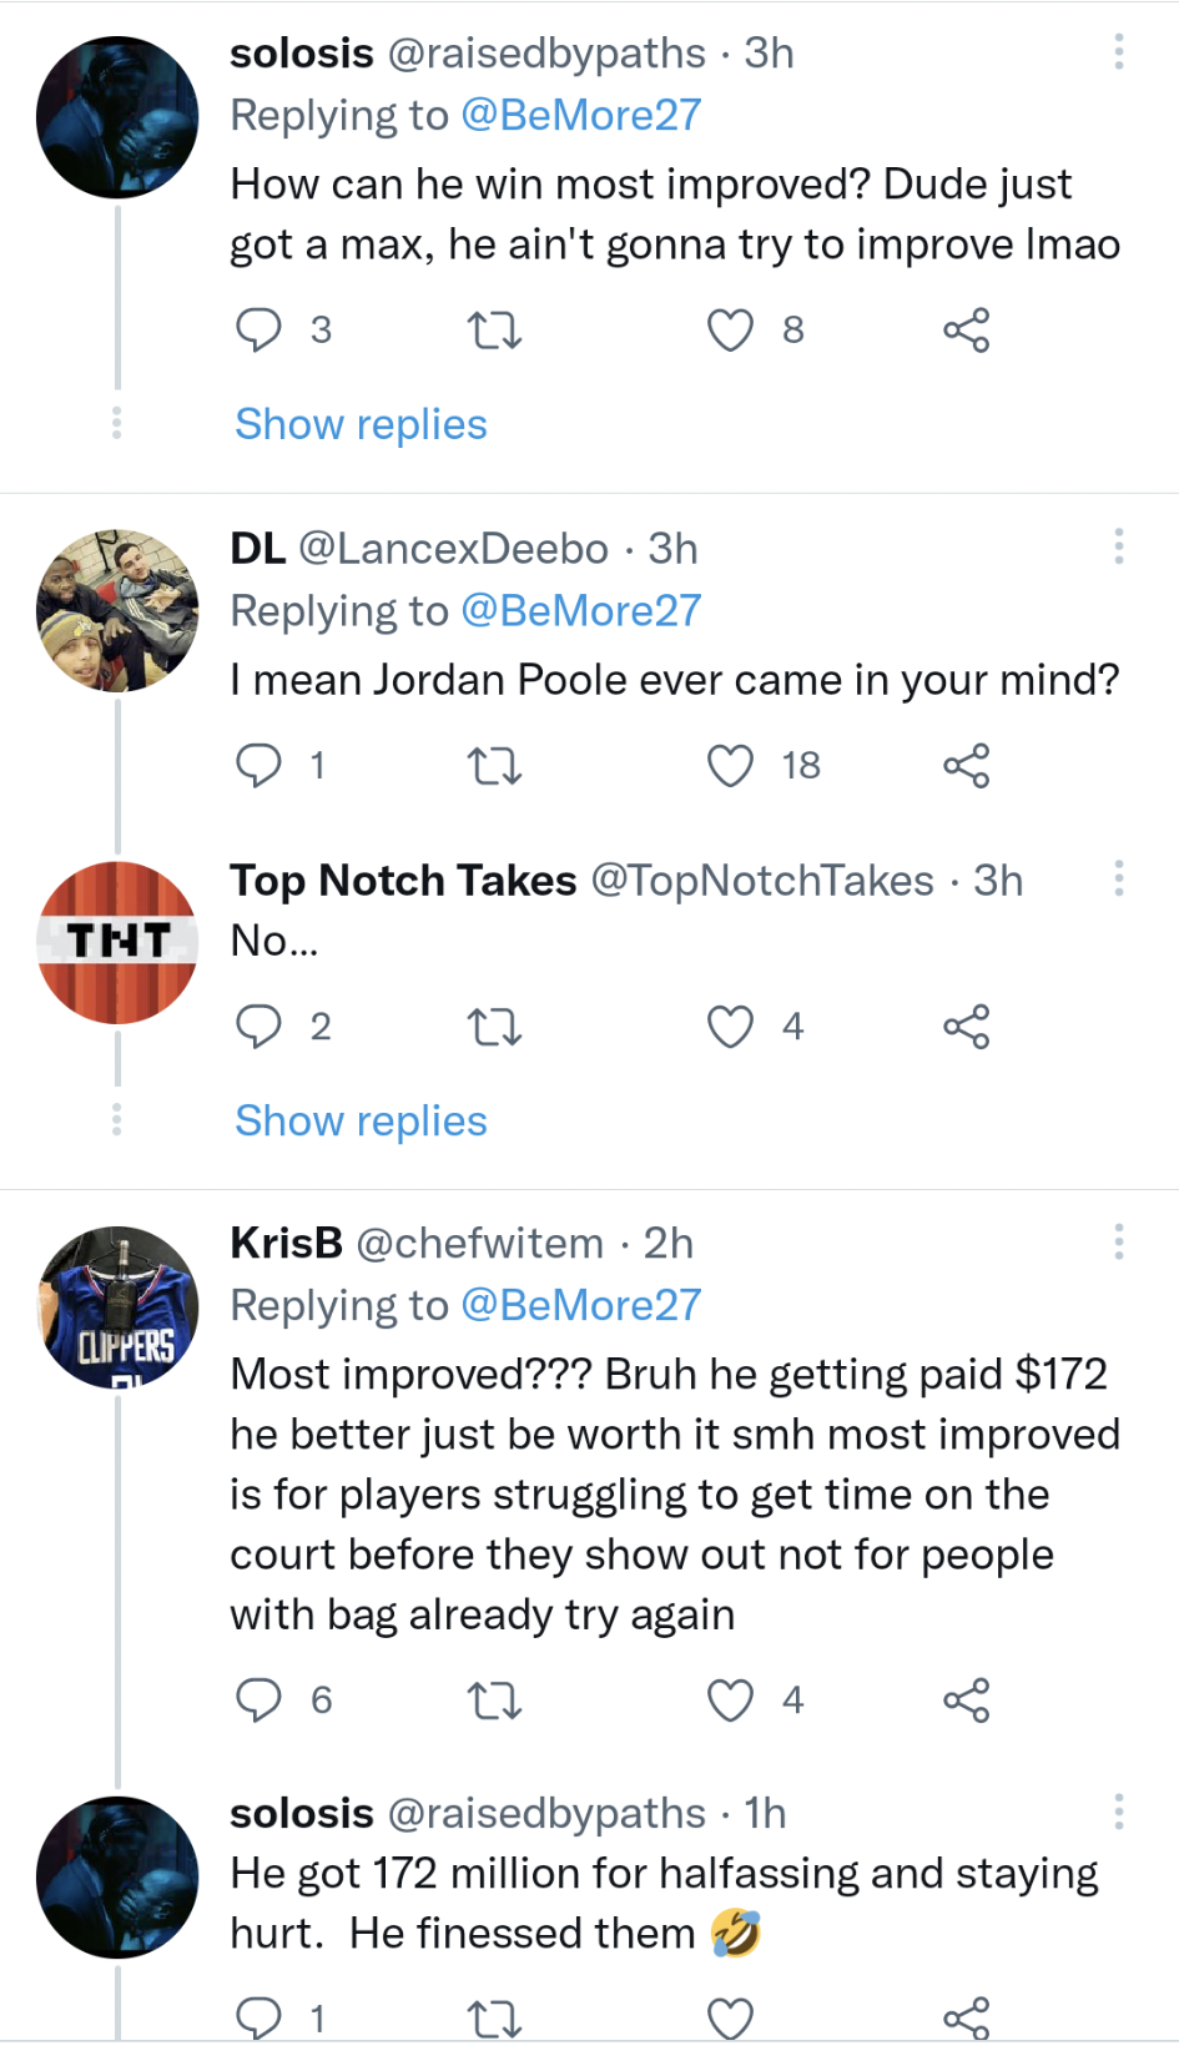Reply to solosis's most improved tweet
Viewport: 1179px width, 2048px height.
(x=258, y=330)
